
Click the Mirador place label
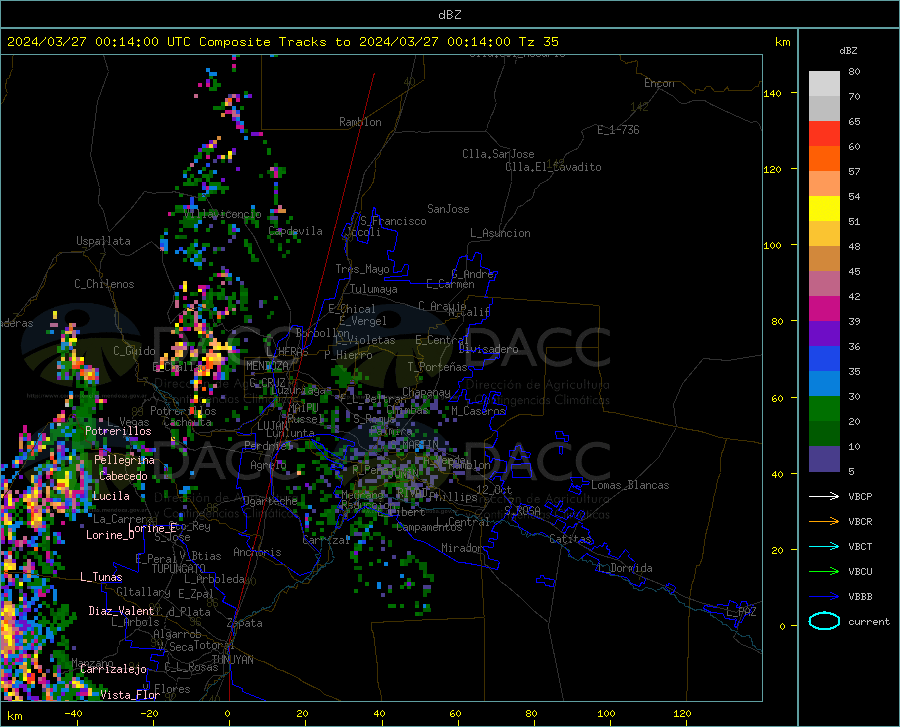461,548
